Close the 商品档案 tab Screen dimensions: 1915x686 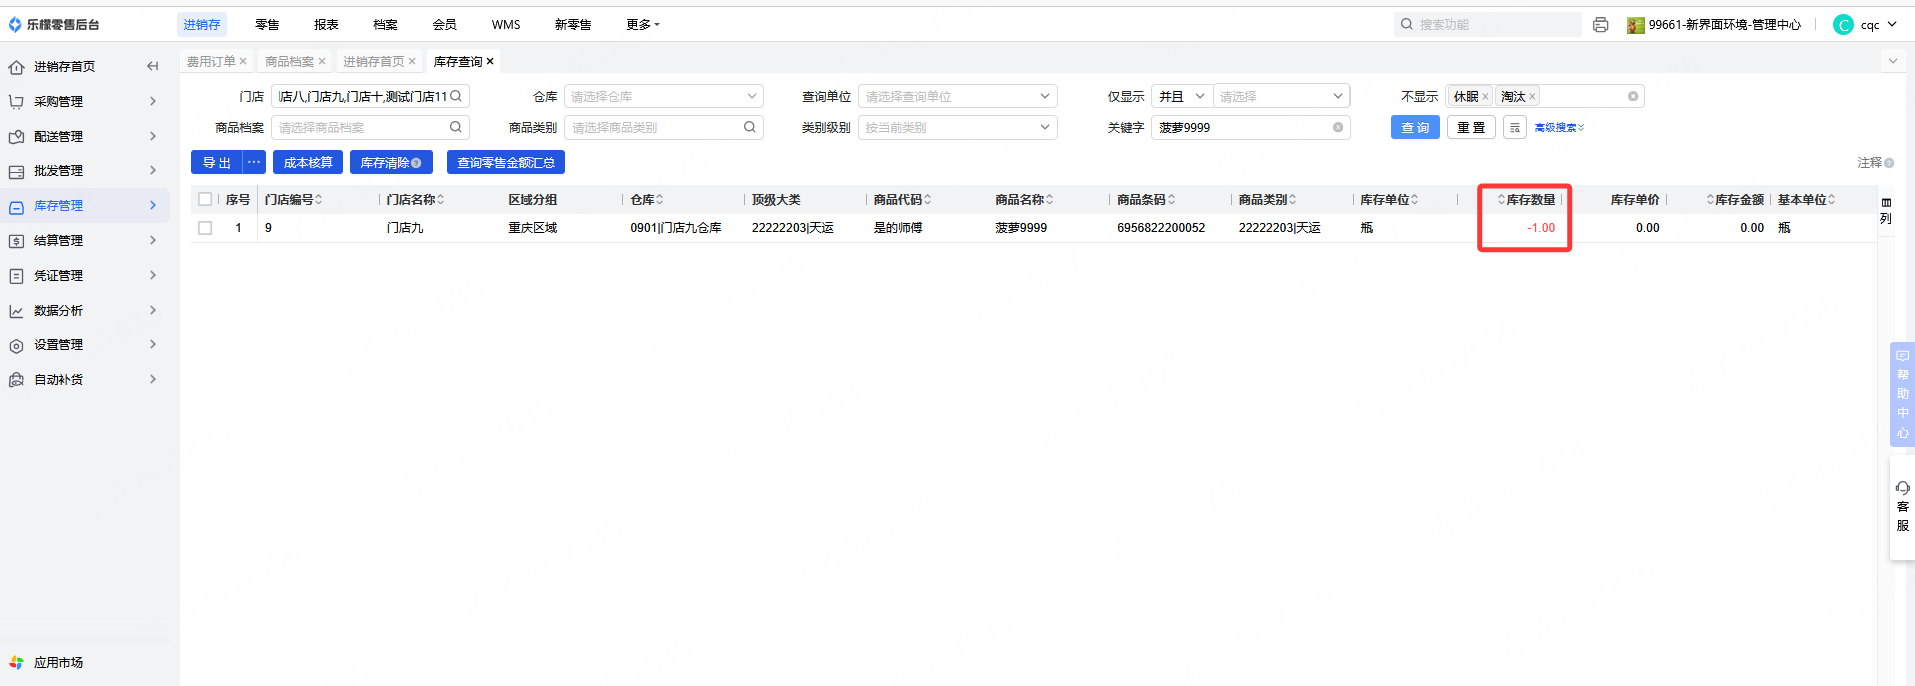[322, 62]
